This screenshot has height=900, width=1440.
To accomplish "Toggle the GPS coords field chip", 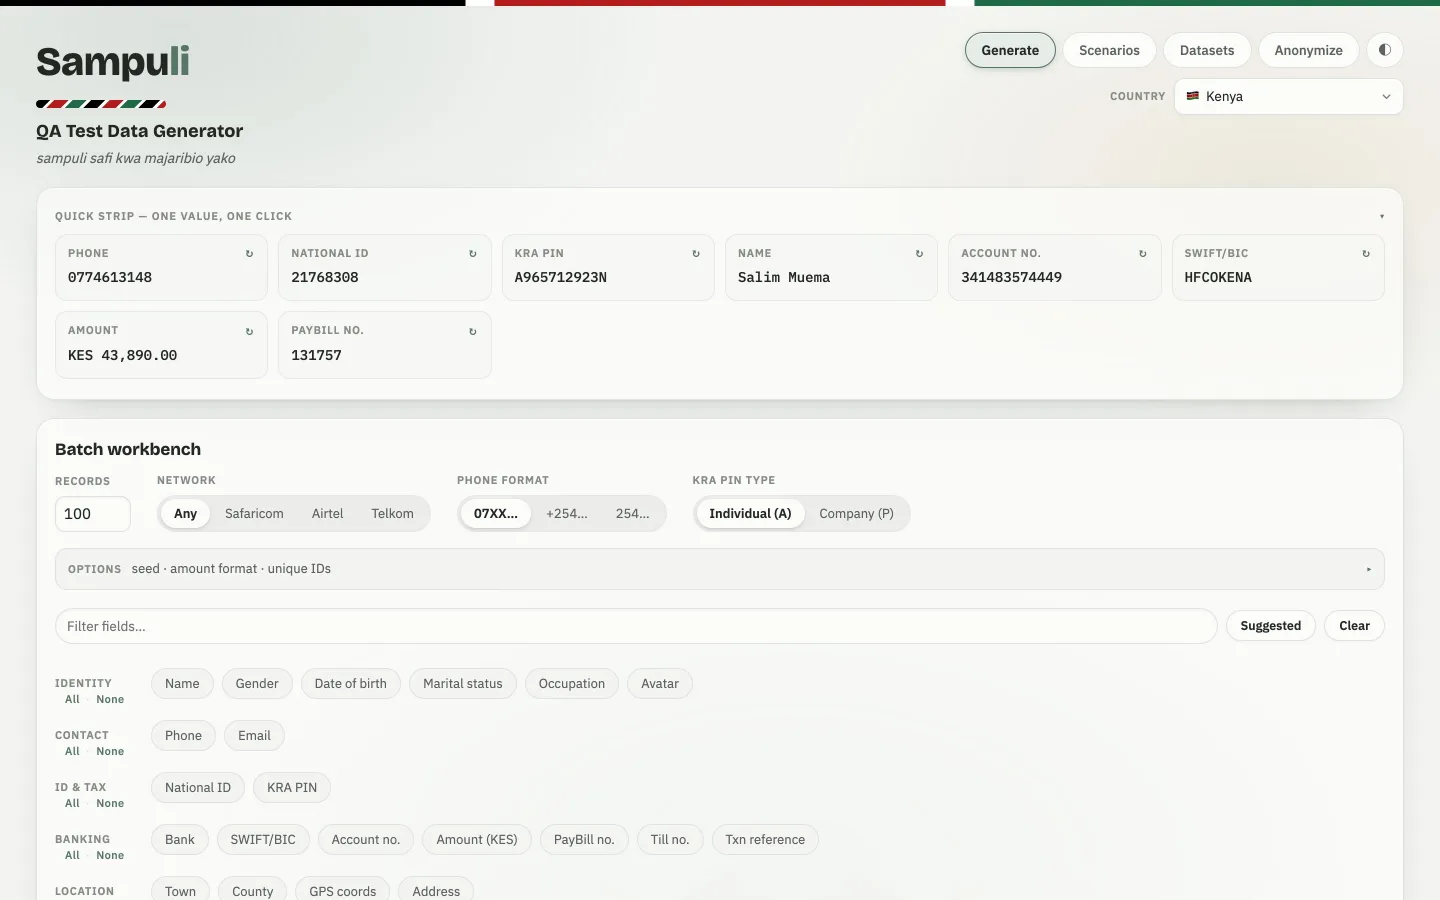I will pyautogui.click(x=343, y=891).
